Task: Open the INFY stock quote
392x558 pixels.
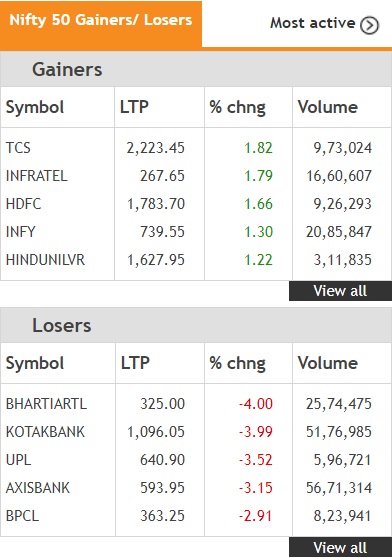Action: click(x=21, y=232)
